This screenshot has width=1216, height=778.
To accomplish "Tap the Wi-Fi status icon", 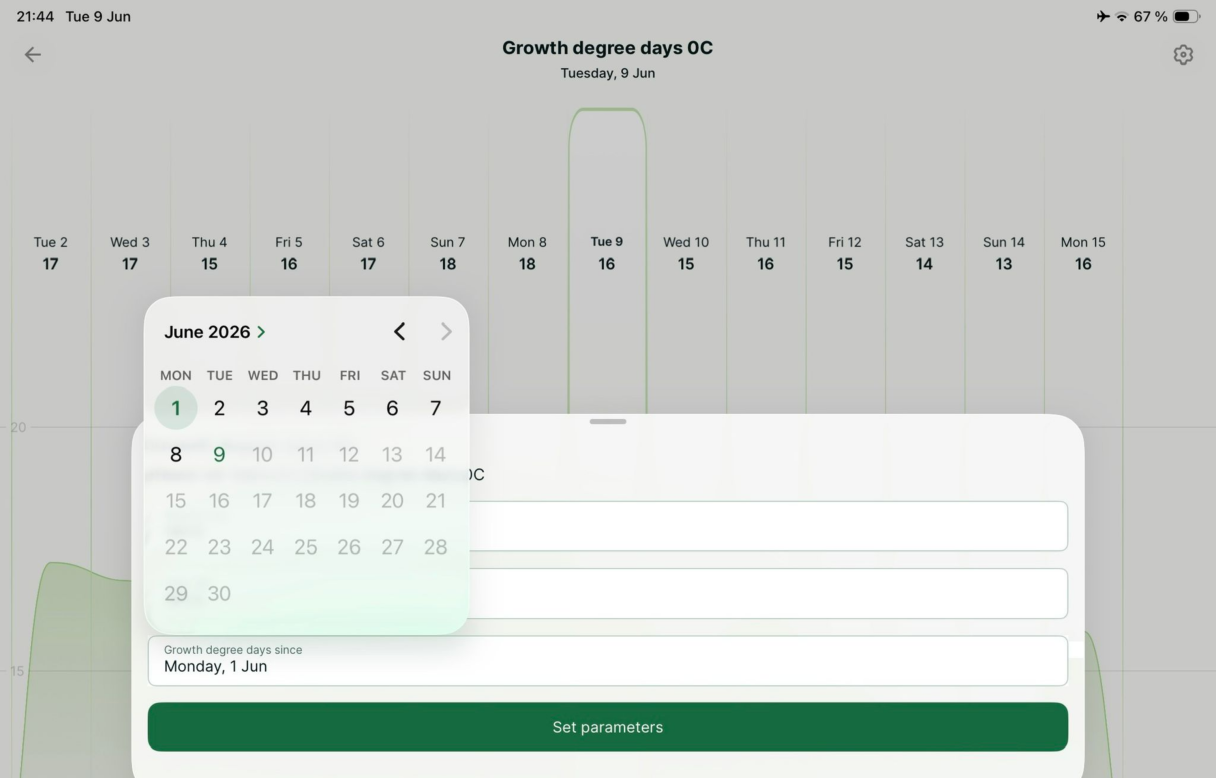I will 1121,17.
